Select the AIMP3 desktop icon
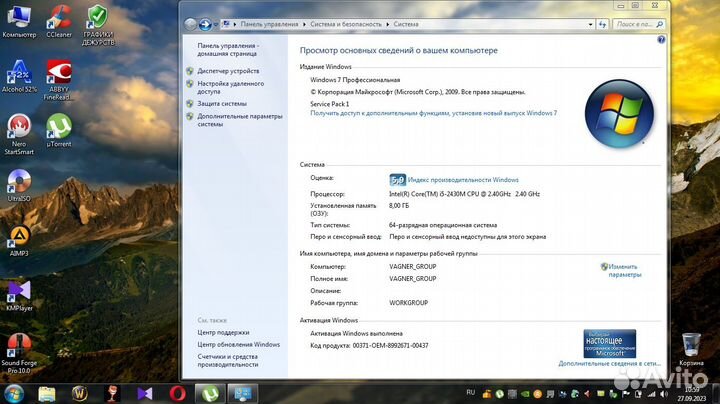 [19, 241]
